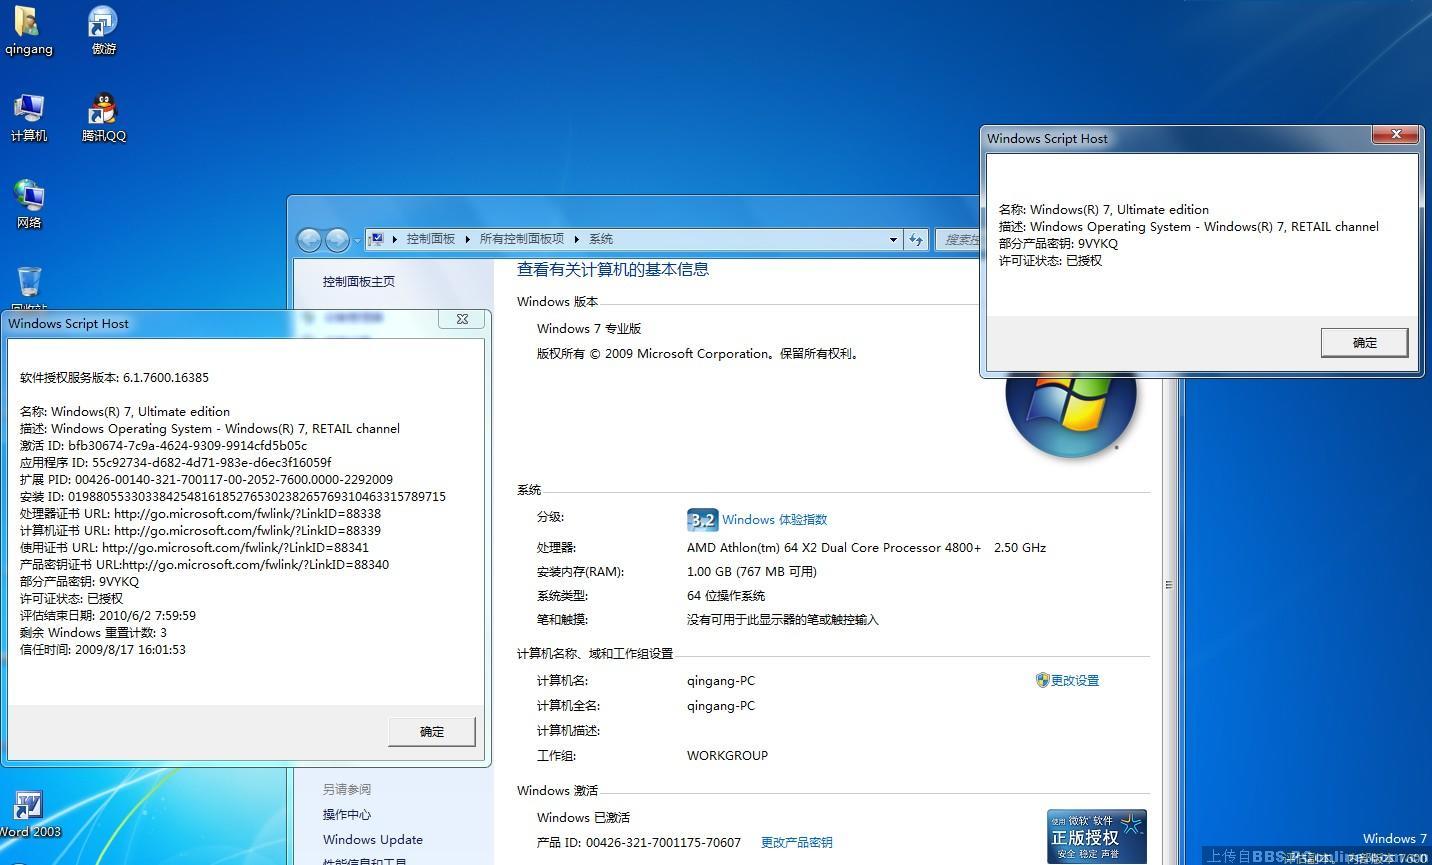
Task: Click the 更改设置 link
Action: pos(1074,681)
